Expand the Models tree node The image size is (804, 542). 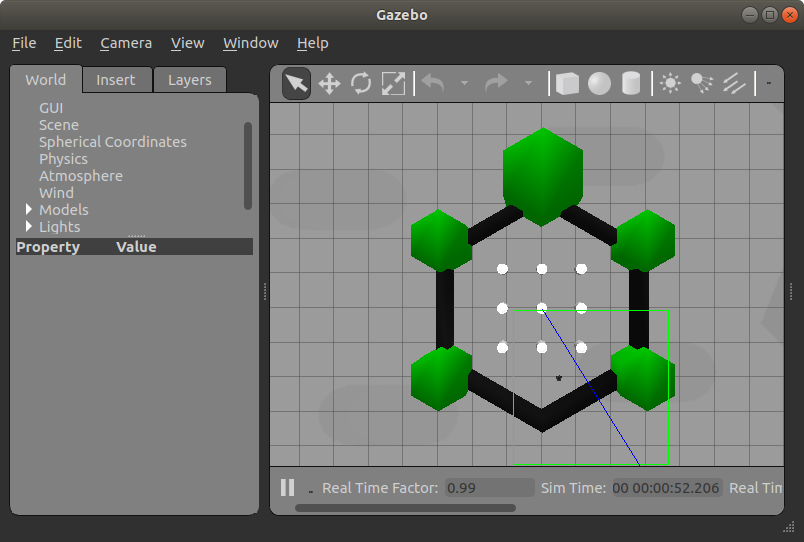29,209
